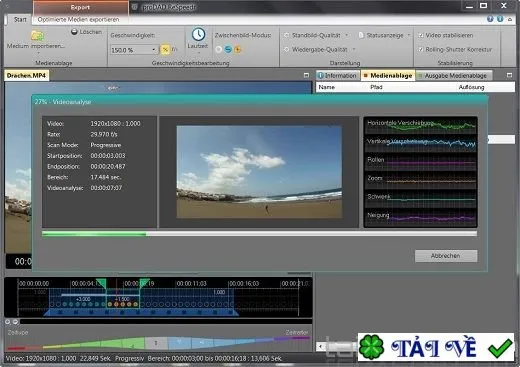Switch to the Start ribbon tab

coord(20,19)
